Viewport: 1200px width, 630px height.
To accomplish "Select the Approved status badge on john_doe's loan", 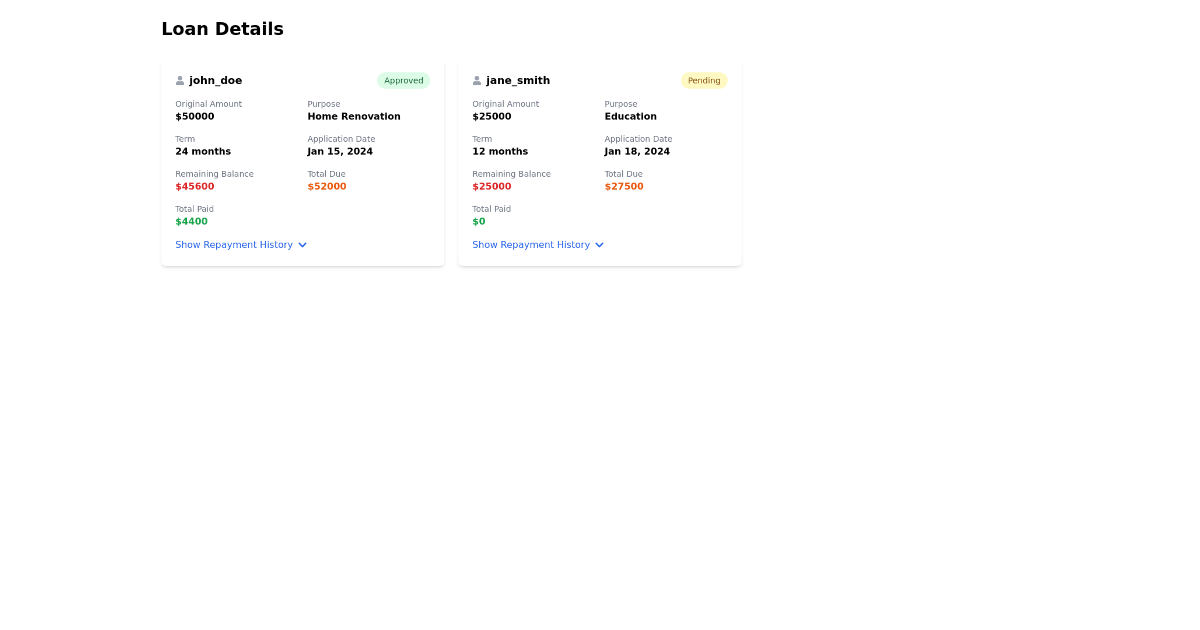I will pos(403,80).
